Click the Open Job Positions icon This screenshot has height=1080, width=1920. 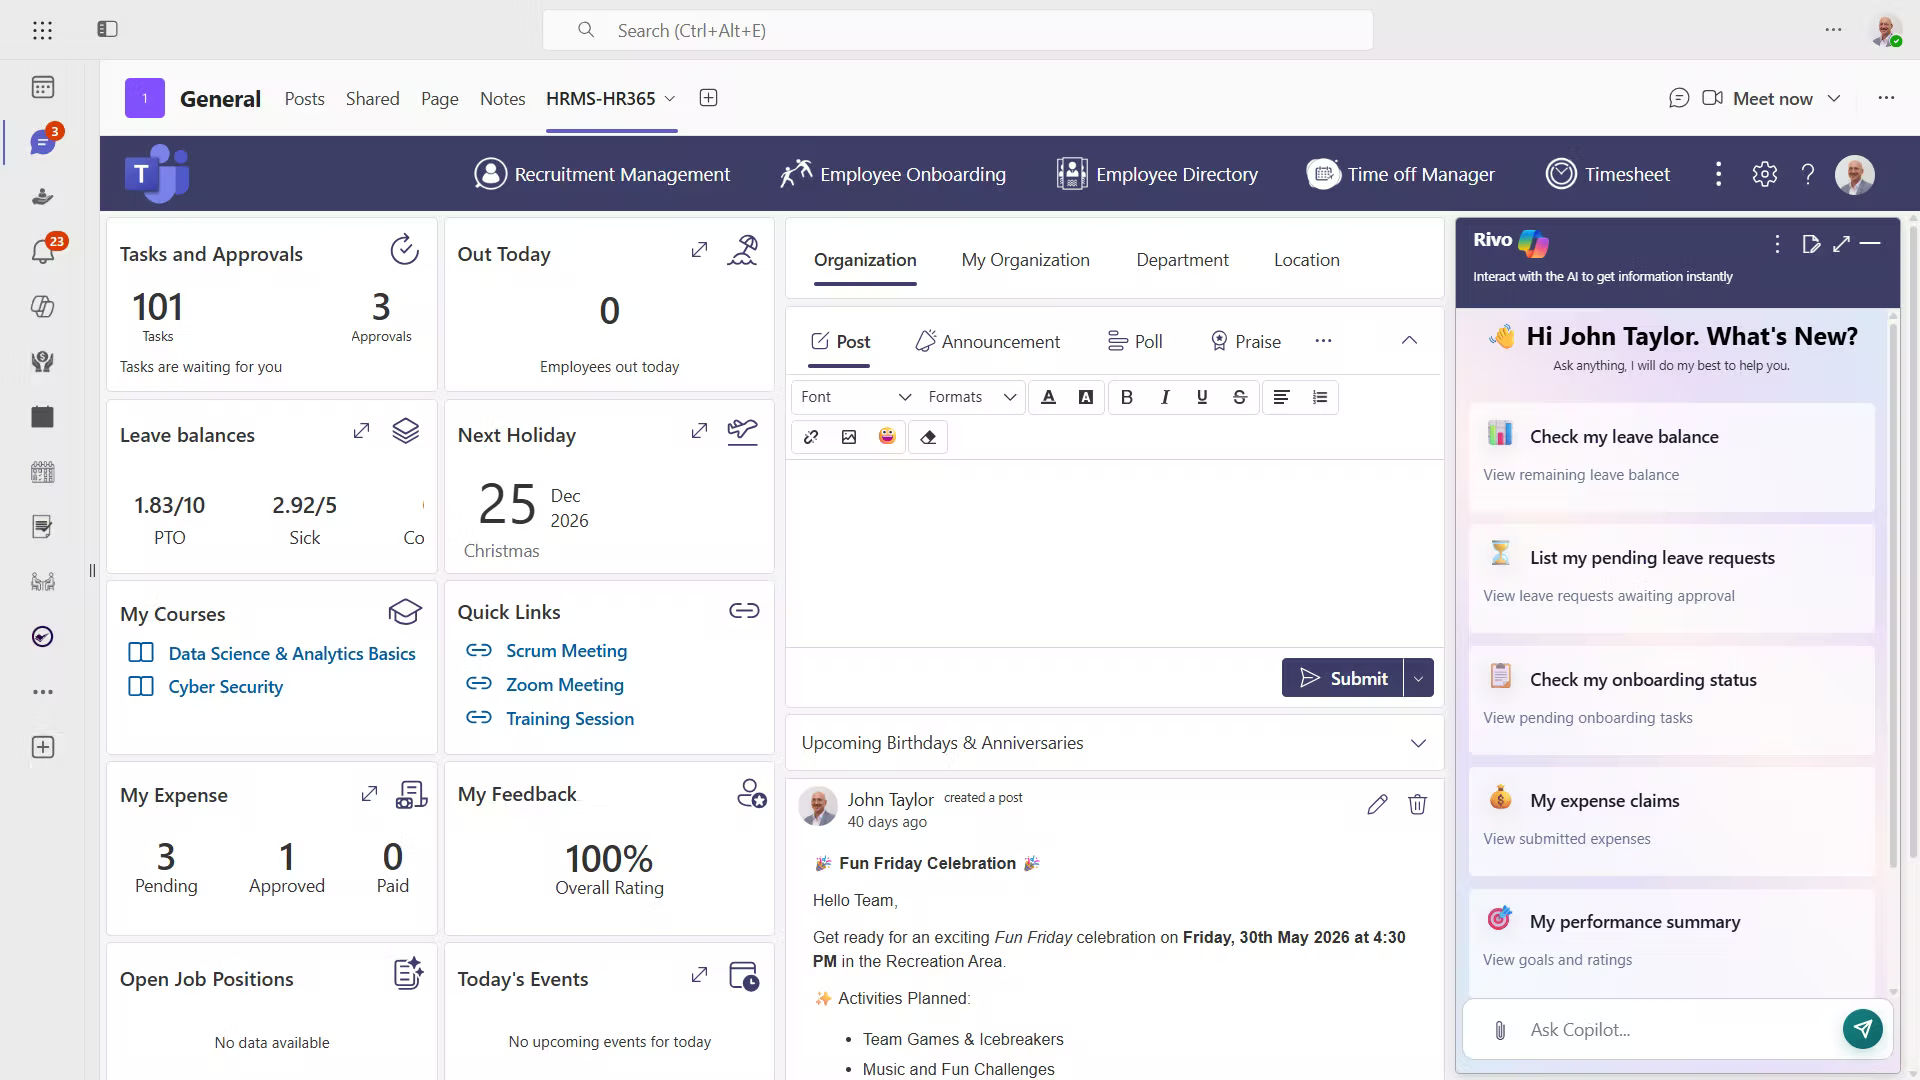coord(408,974)
